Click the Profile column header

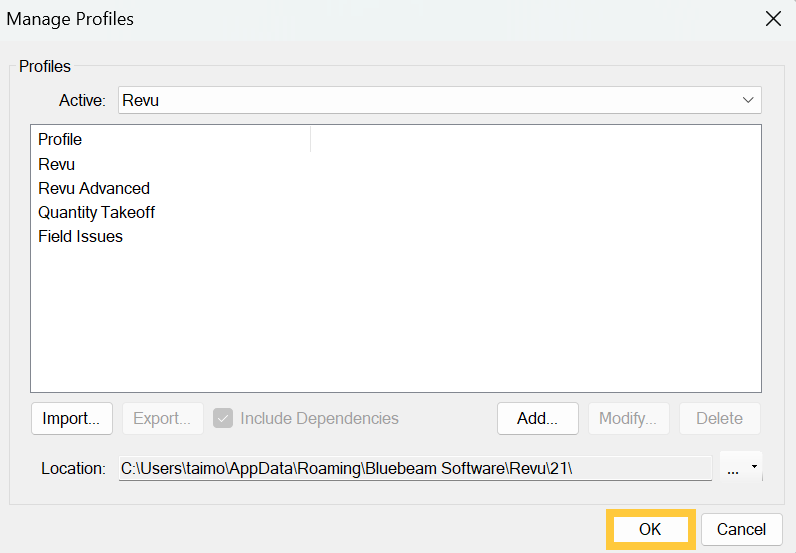click(172, 139)
